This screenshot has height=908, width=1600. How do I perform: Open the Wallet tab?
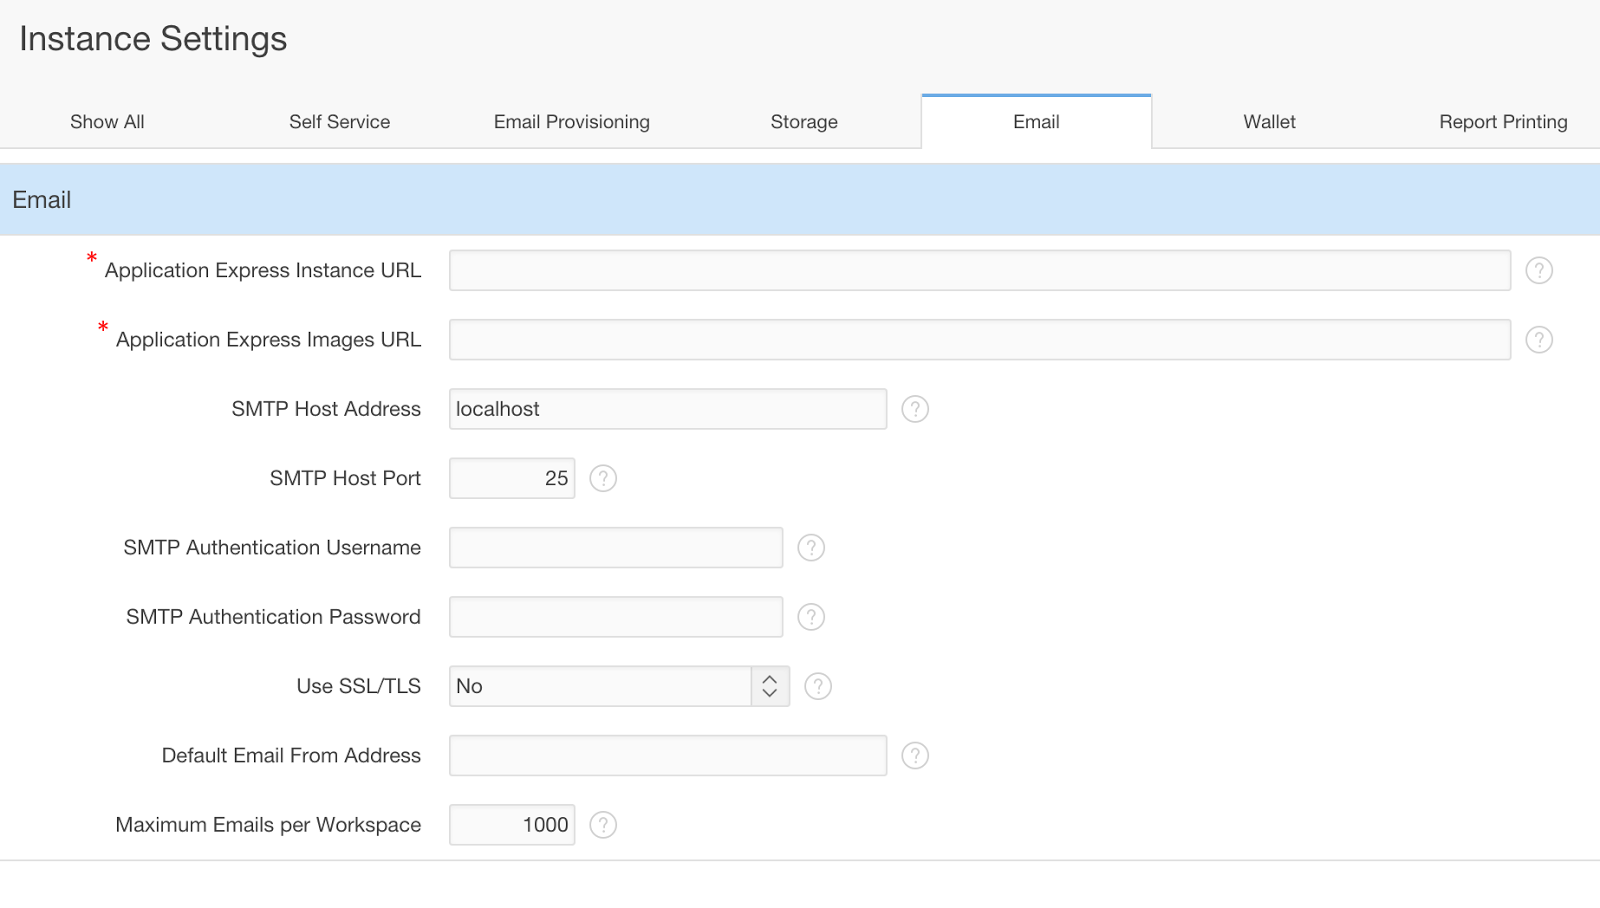click(x=1268, y=121)
